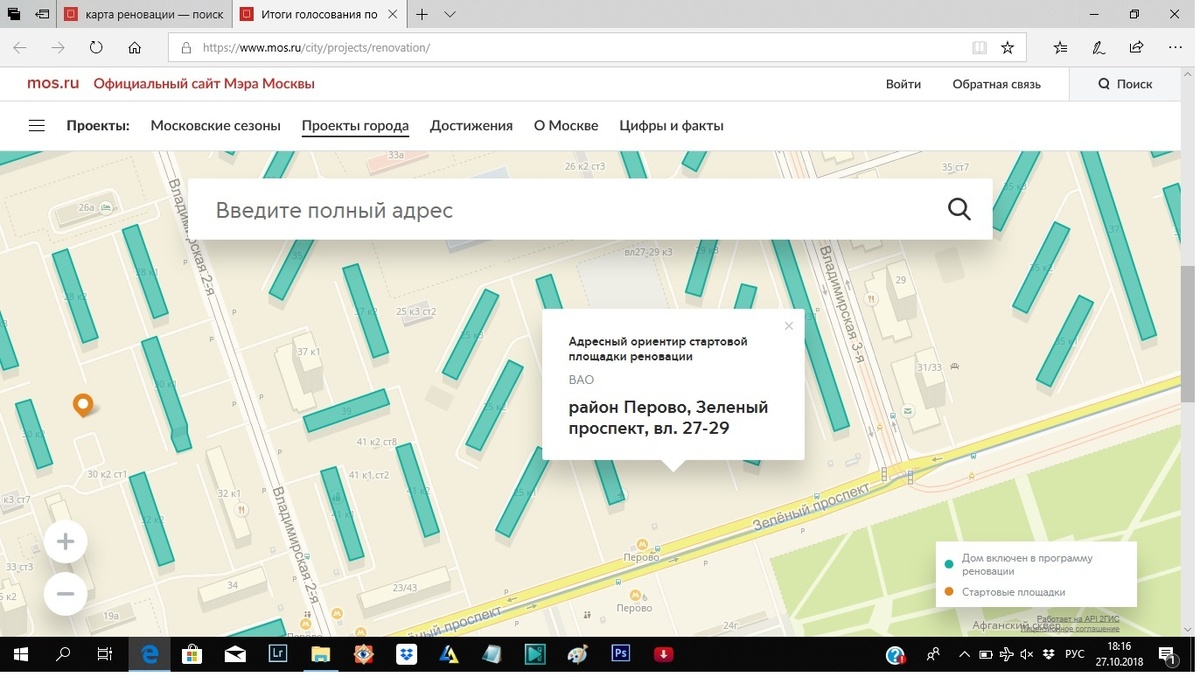This screenshot has height=677, width=1200.
Task: Close the renovation site info popup
Action: pos(789,326)
